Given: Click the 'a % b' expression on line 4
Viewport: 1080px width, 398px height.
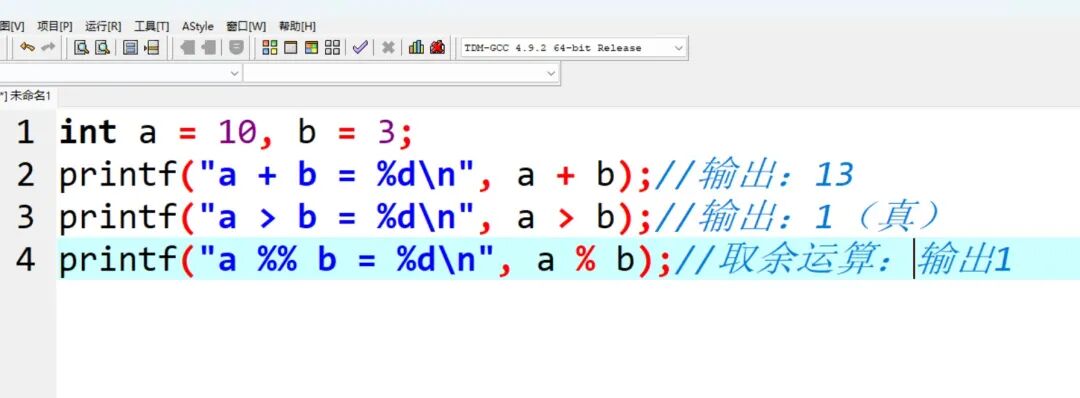Looking at the screenshot, I should tap(585, 260).
